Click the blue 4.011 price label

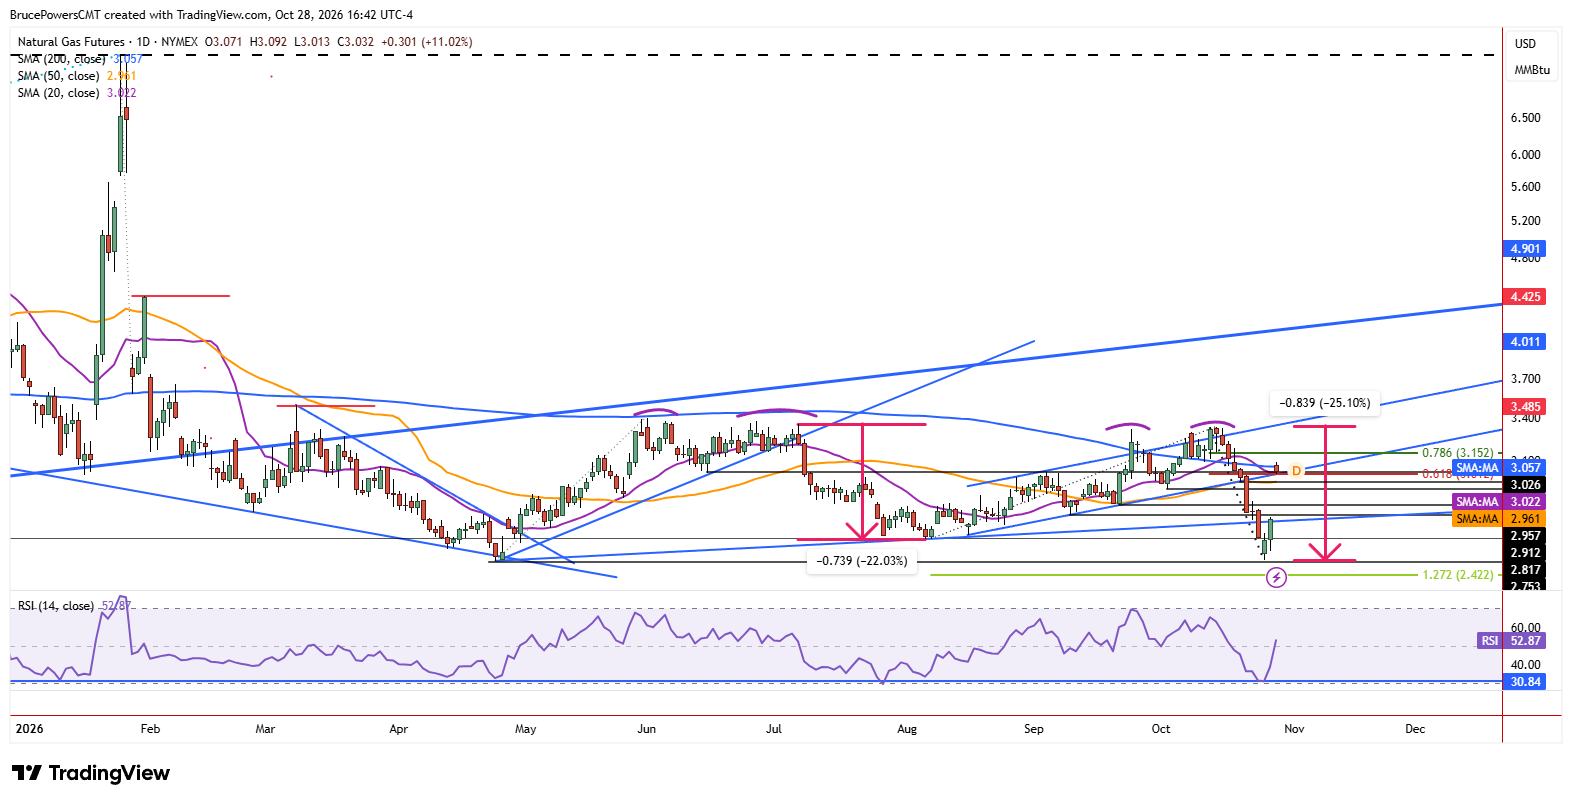pos(1525,342)
